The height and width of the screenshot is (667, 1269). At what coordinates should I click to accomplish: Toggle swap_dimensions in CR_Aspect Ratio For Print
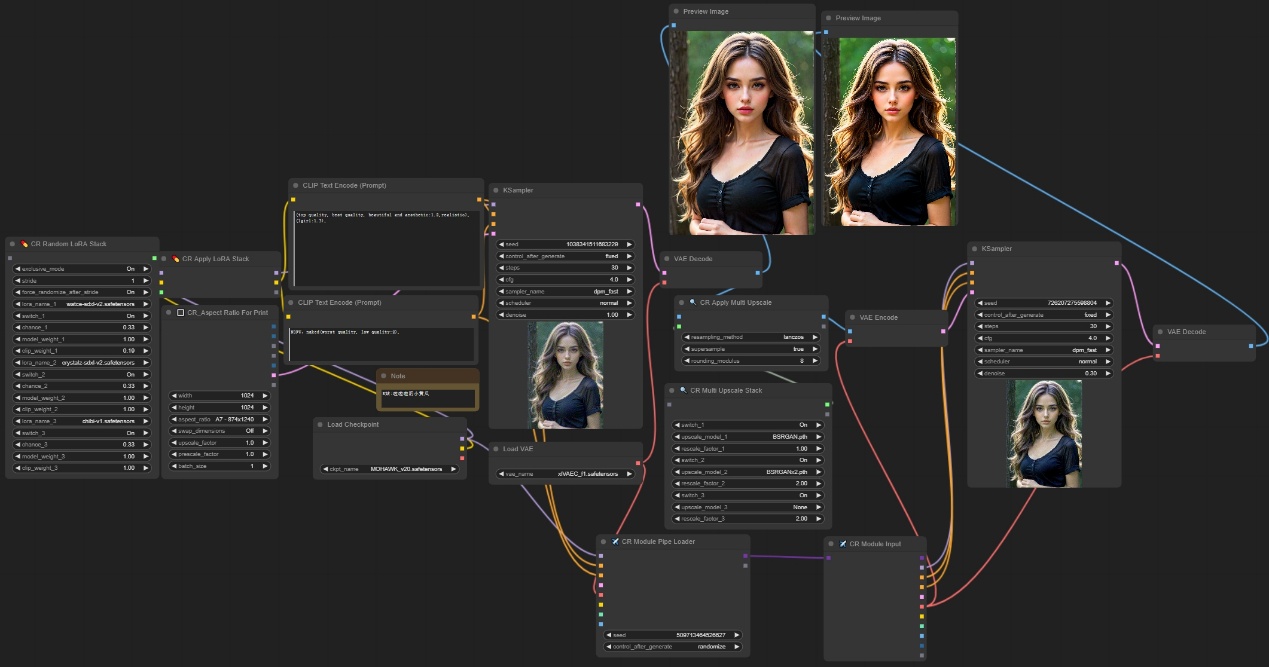(x=218, y=431)
